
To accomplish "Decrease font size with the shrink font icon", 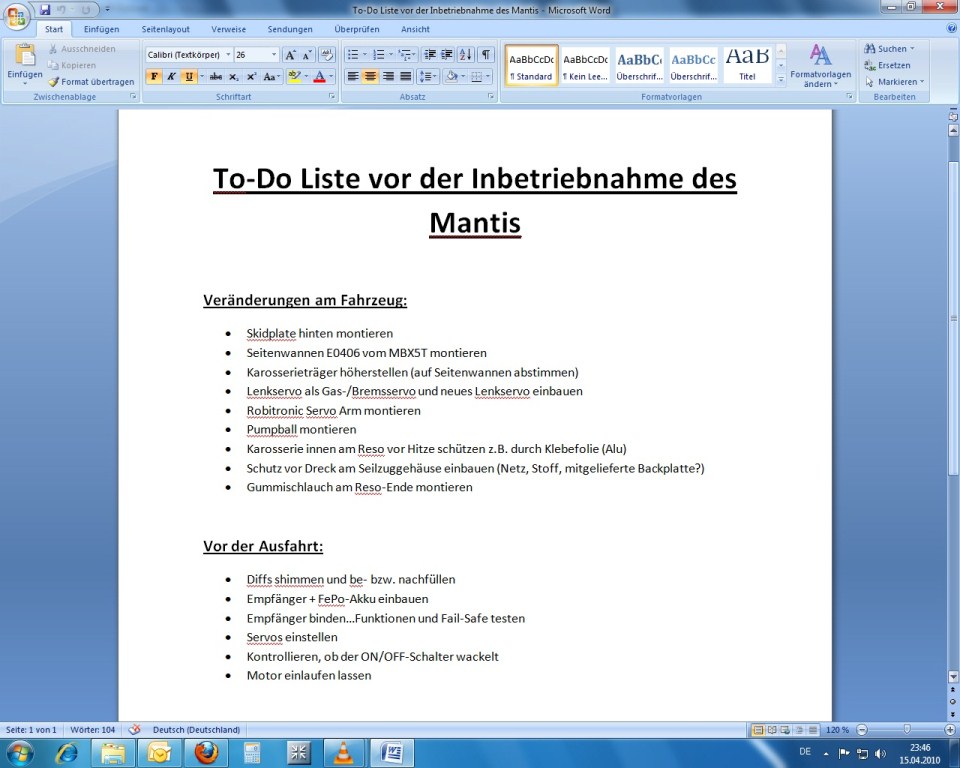I will click(x=307, y=55).
